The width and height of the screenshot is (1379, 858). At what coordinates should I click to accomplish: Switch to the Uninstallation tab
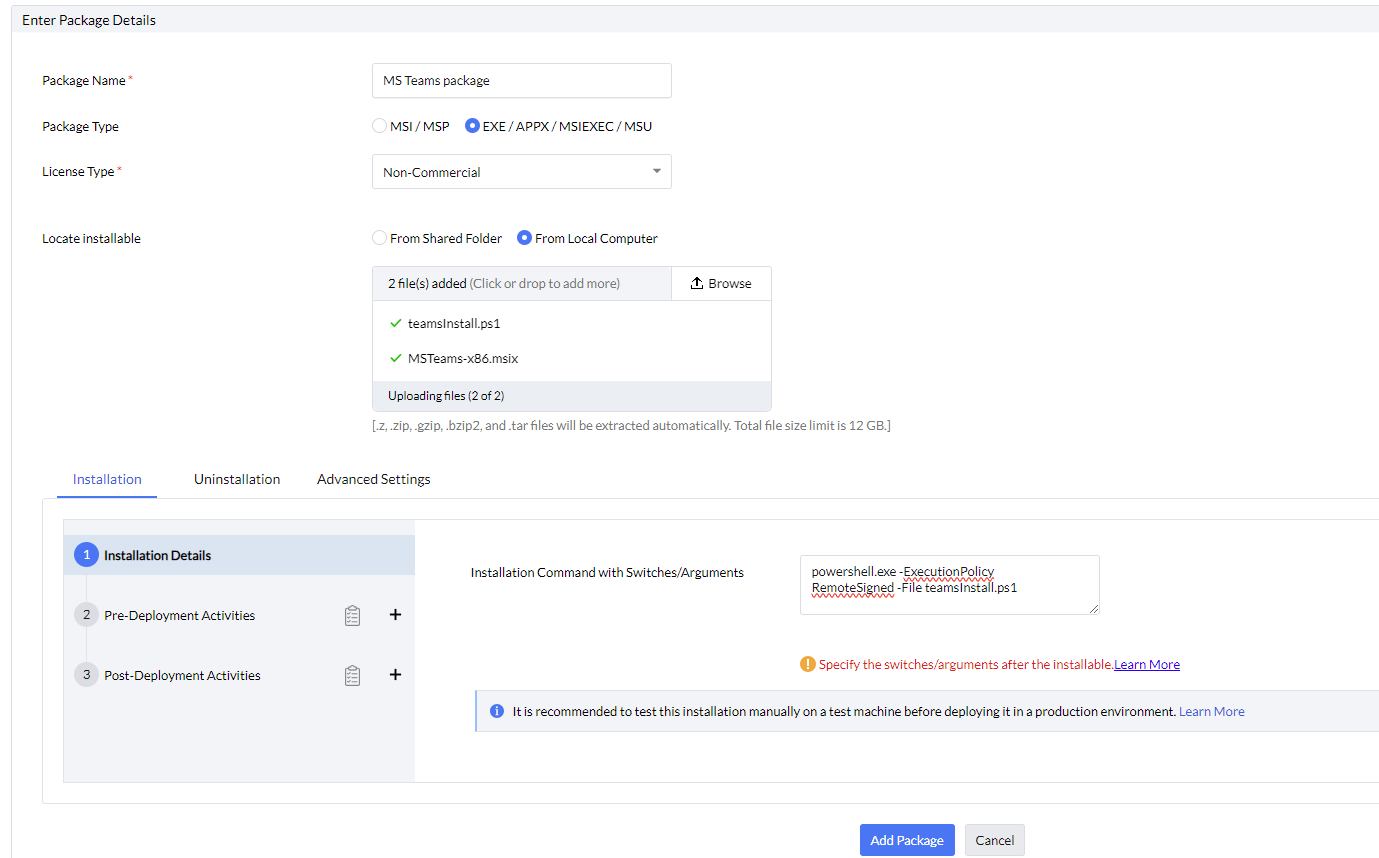click(x=237, y=479)
